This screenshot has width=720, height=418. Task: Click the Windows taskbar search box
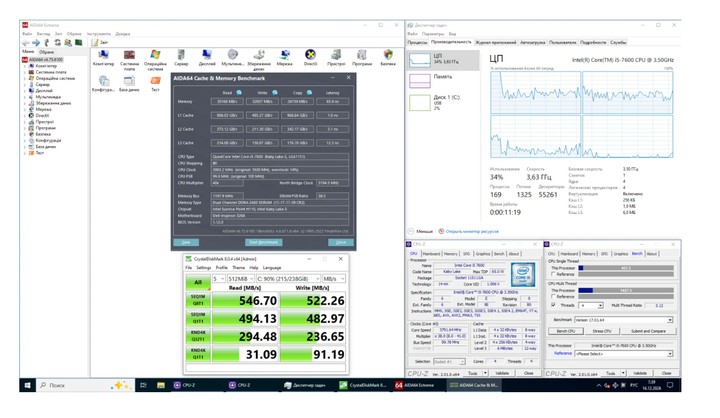85,385
